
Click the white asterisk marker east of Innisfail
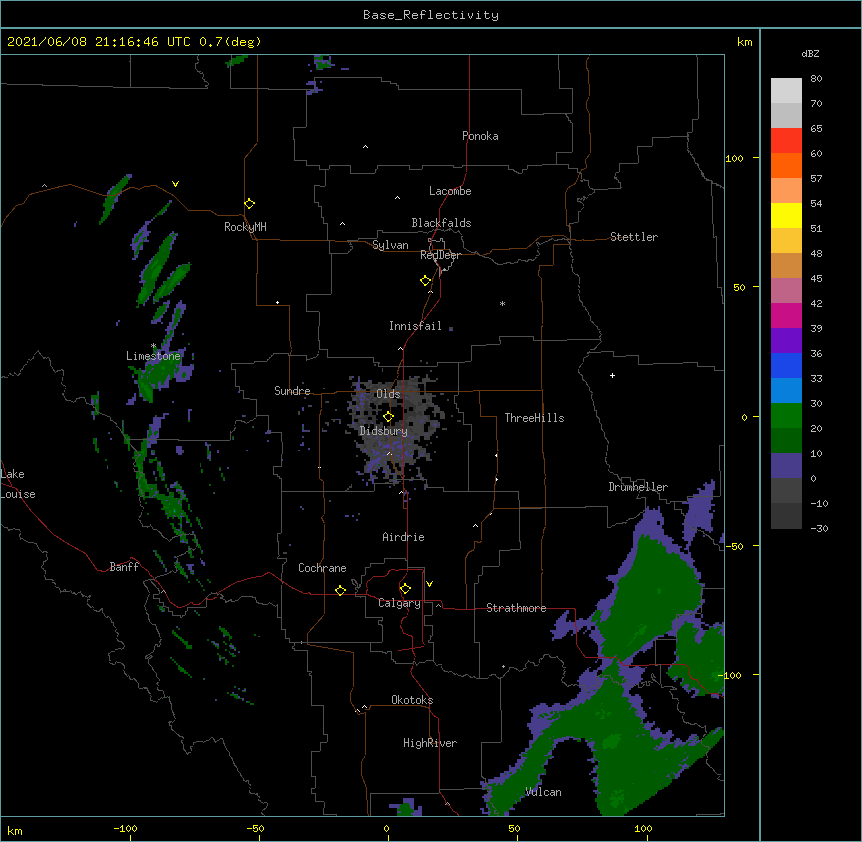(x=502, y=303)
